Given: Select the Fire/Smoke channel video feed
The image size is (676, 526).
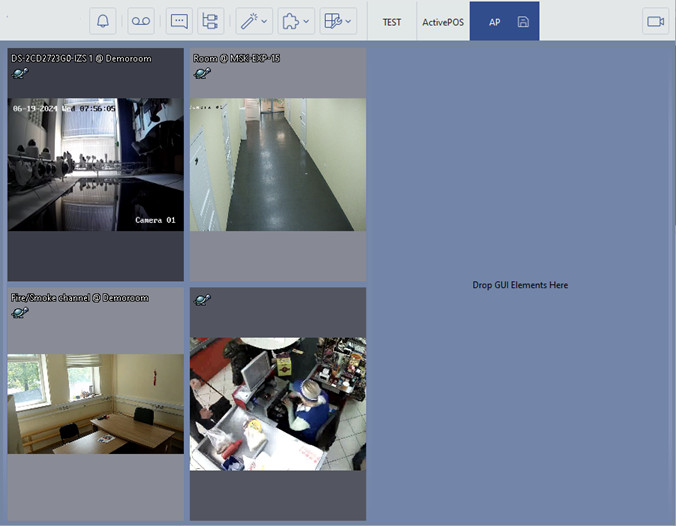Looking at the screenshot, I should (95, 403).
